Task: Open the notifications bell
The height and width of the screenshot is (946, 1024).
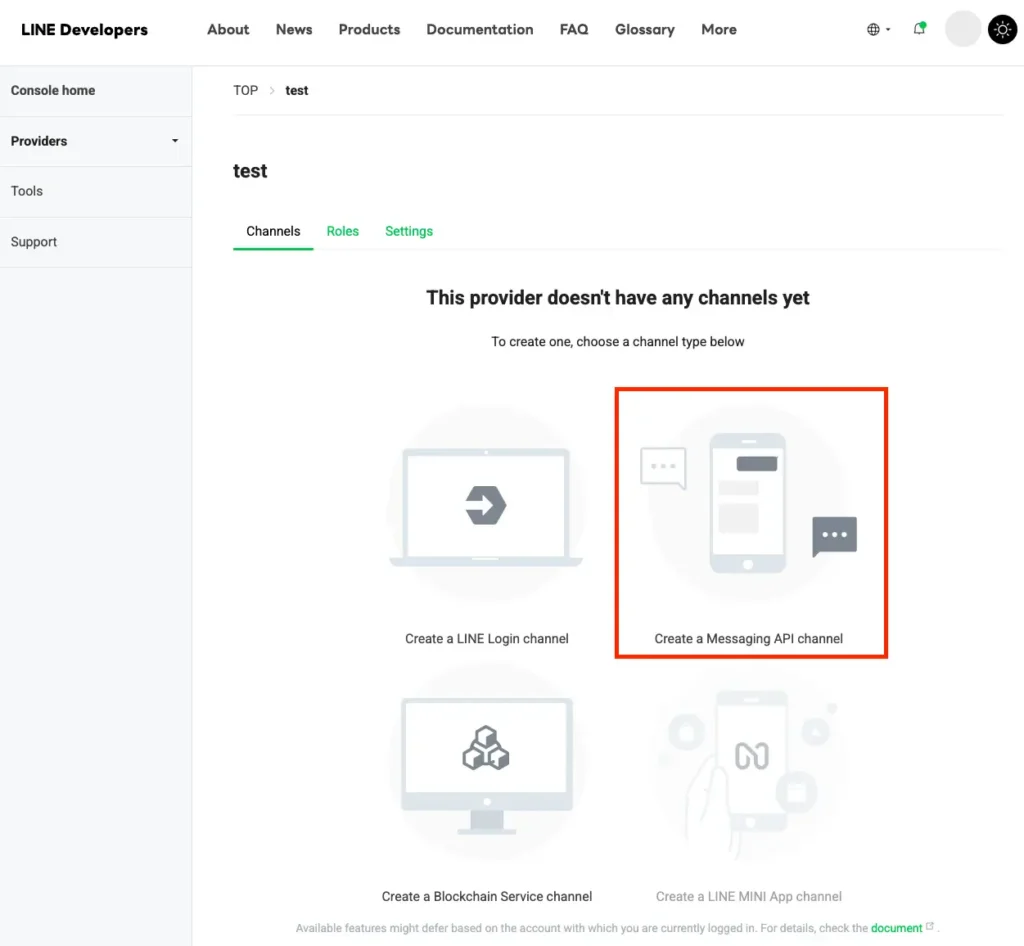Action: click(920, 29)
